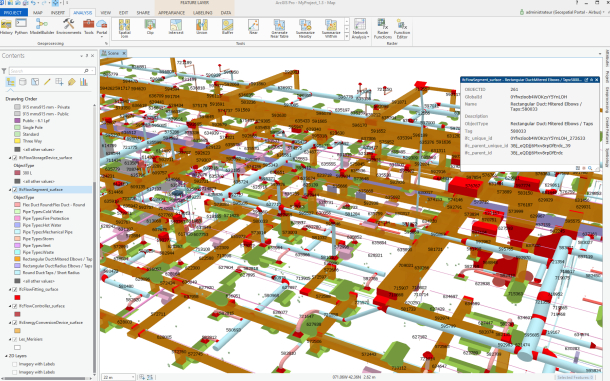Collapse the IfcFlowSegment_surface layer legend
Viewport: 610px width, 381px height.
tap(10, 190)
